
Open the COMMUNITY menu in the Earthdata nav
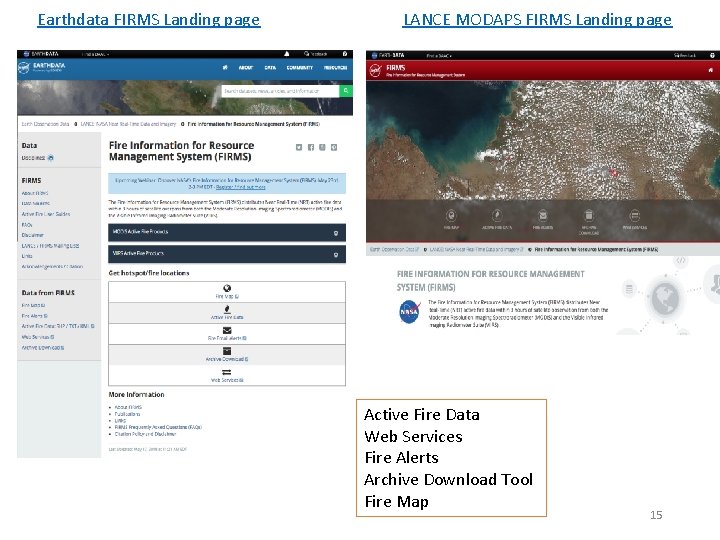pos(299,68)
